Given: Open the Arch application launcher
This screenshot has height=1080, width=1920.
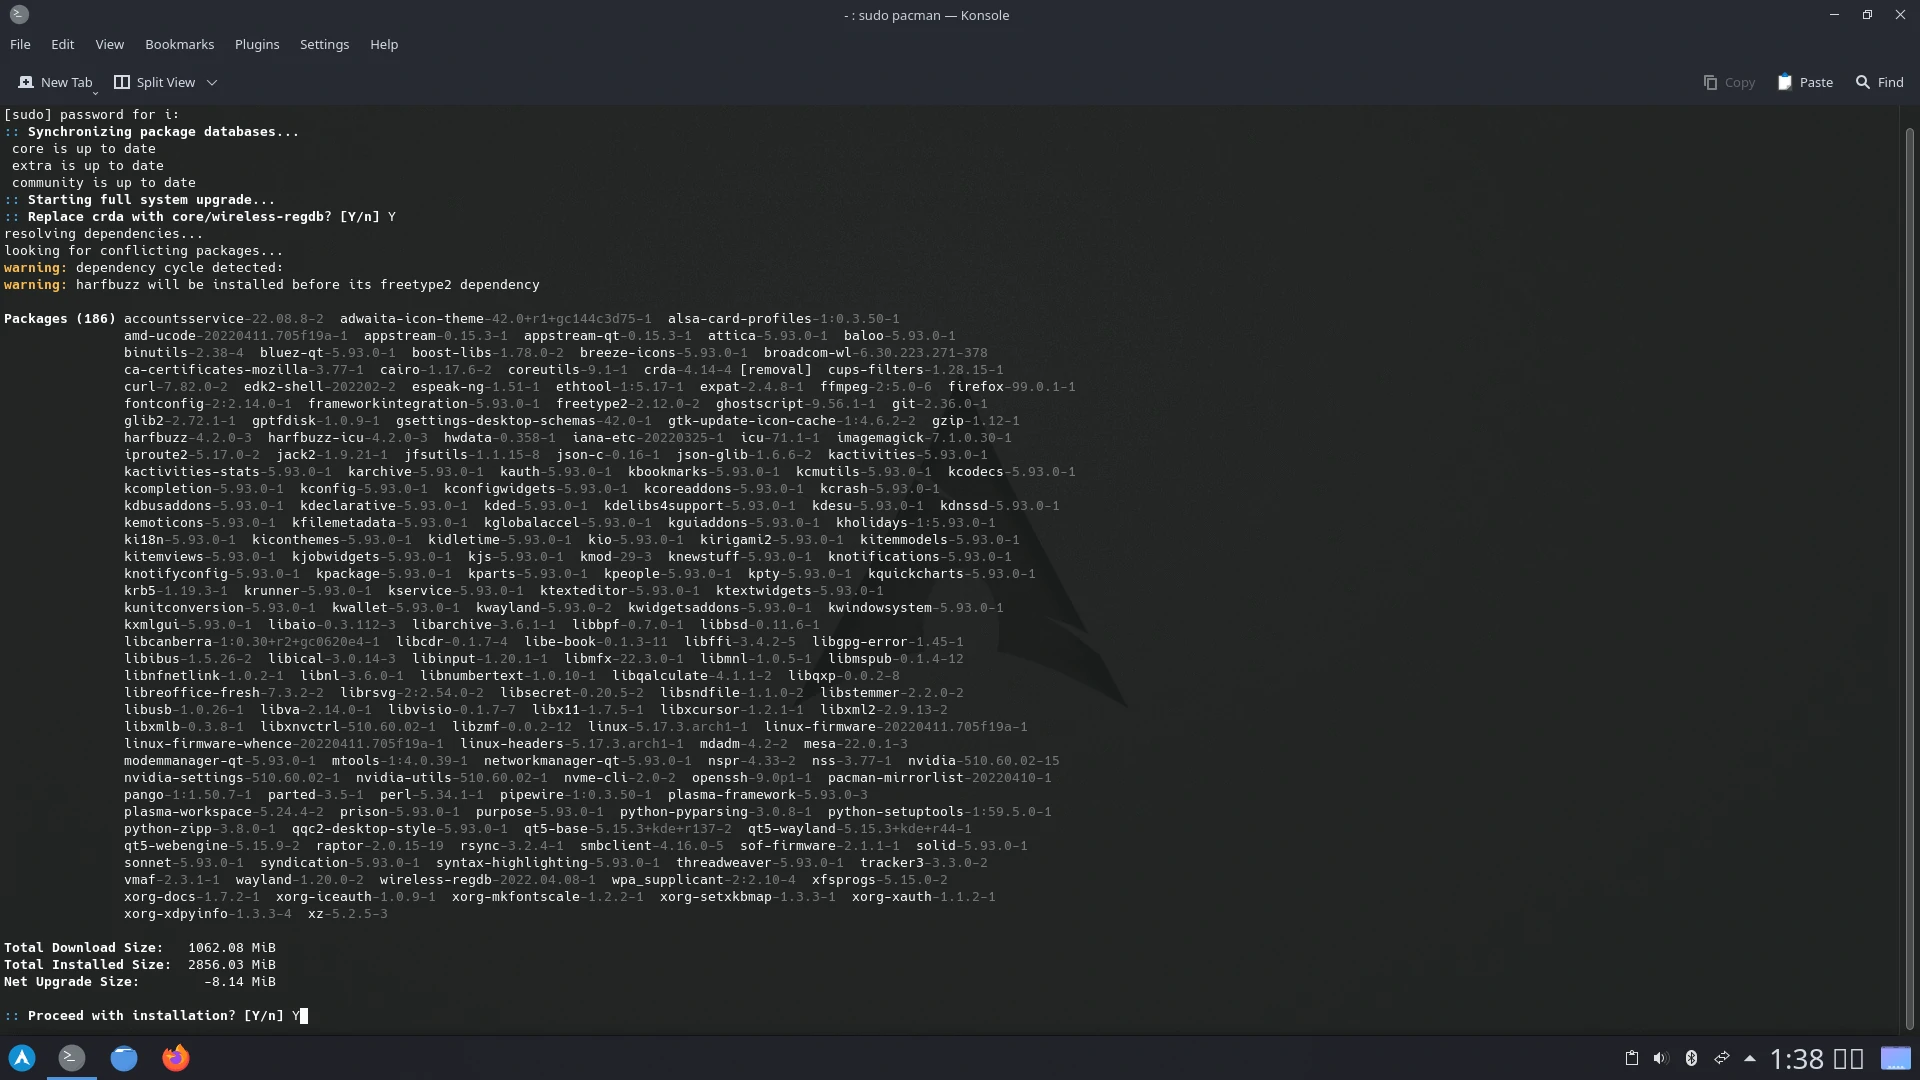Looking at the screenshot, I should coord(22,1058).
